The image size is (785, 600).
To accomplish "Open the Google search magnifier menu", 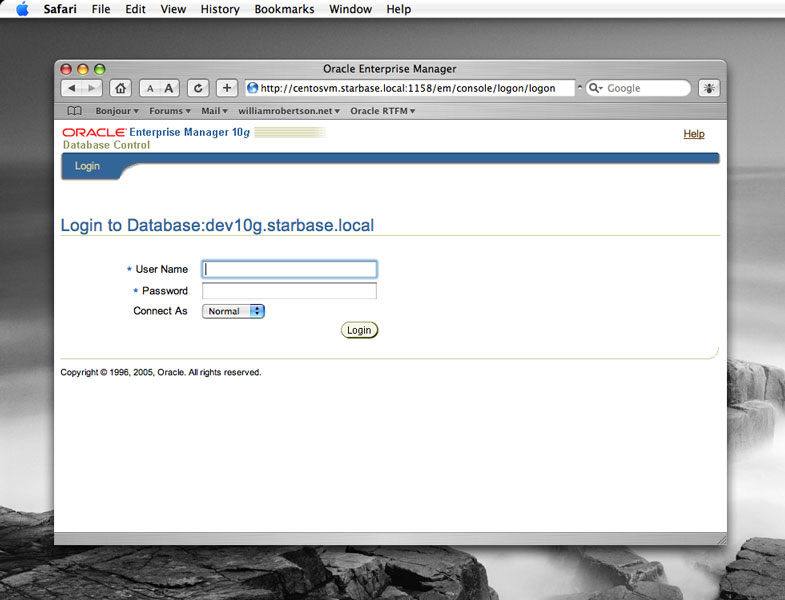I will pos(595,88).
